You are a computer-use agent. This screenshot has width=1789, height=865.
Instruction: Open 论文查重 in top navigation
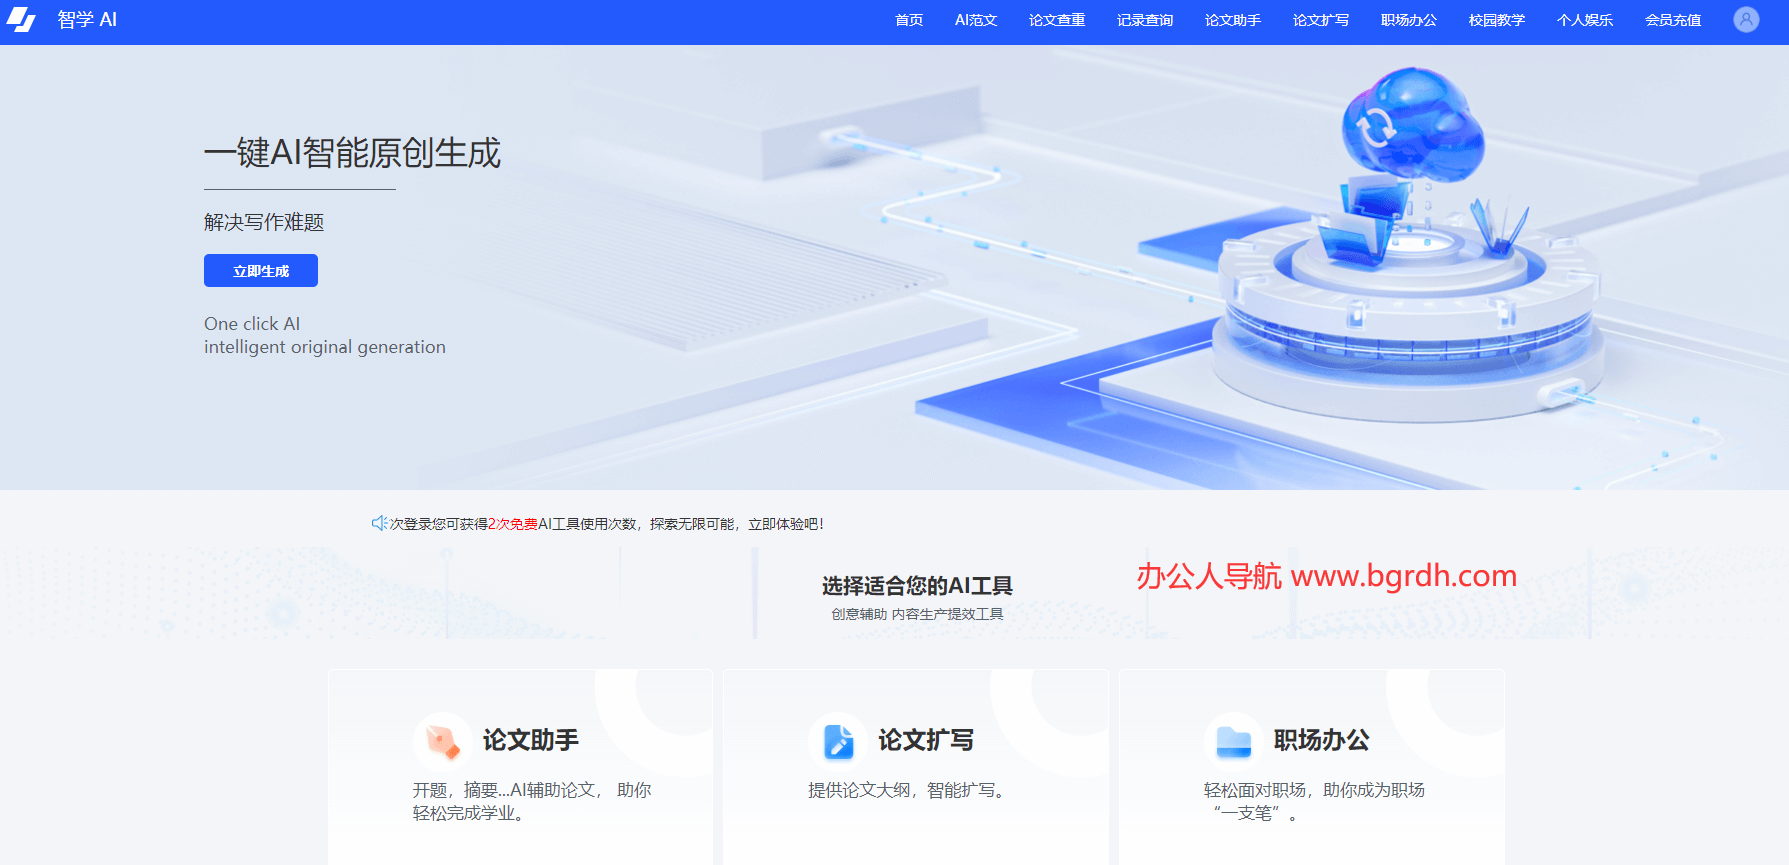(x=1056, y=20)
